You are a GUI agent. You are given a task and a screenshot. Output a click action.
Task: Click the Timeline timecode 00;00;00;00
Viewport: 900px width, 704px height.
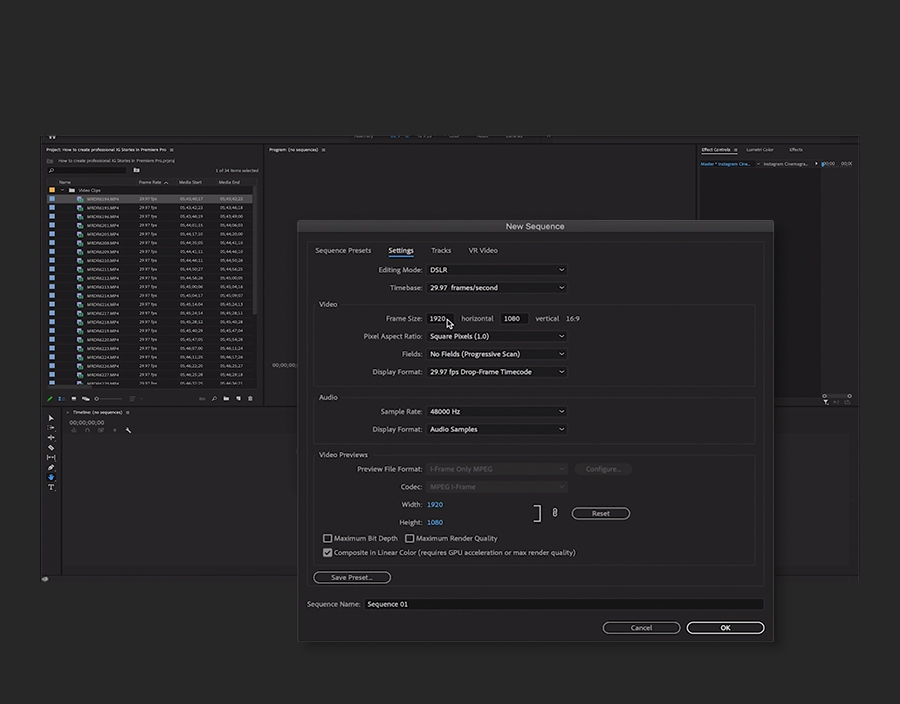pos(87,423)
